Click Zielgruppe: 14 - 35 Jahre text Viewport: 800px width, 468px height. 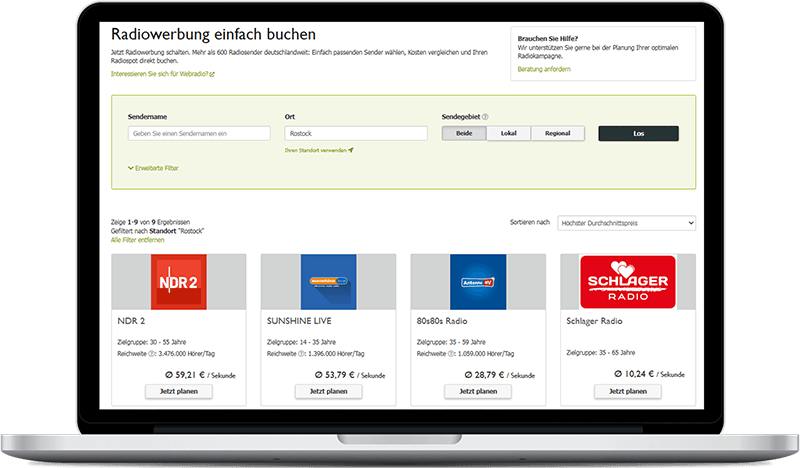tap(301, 342)
